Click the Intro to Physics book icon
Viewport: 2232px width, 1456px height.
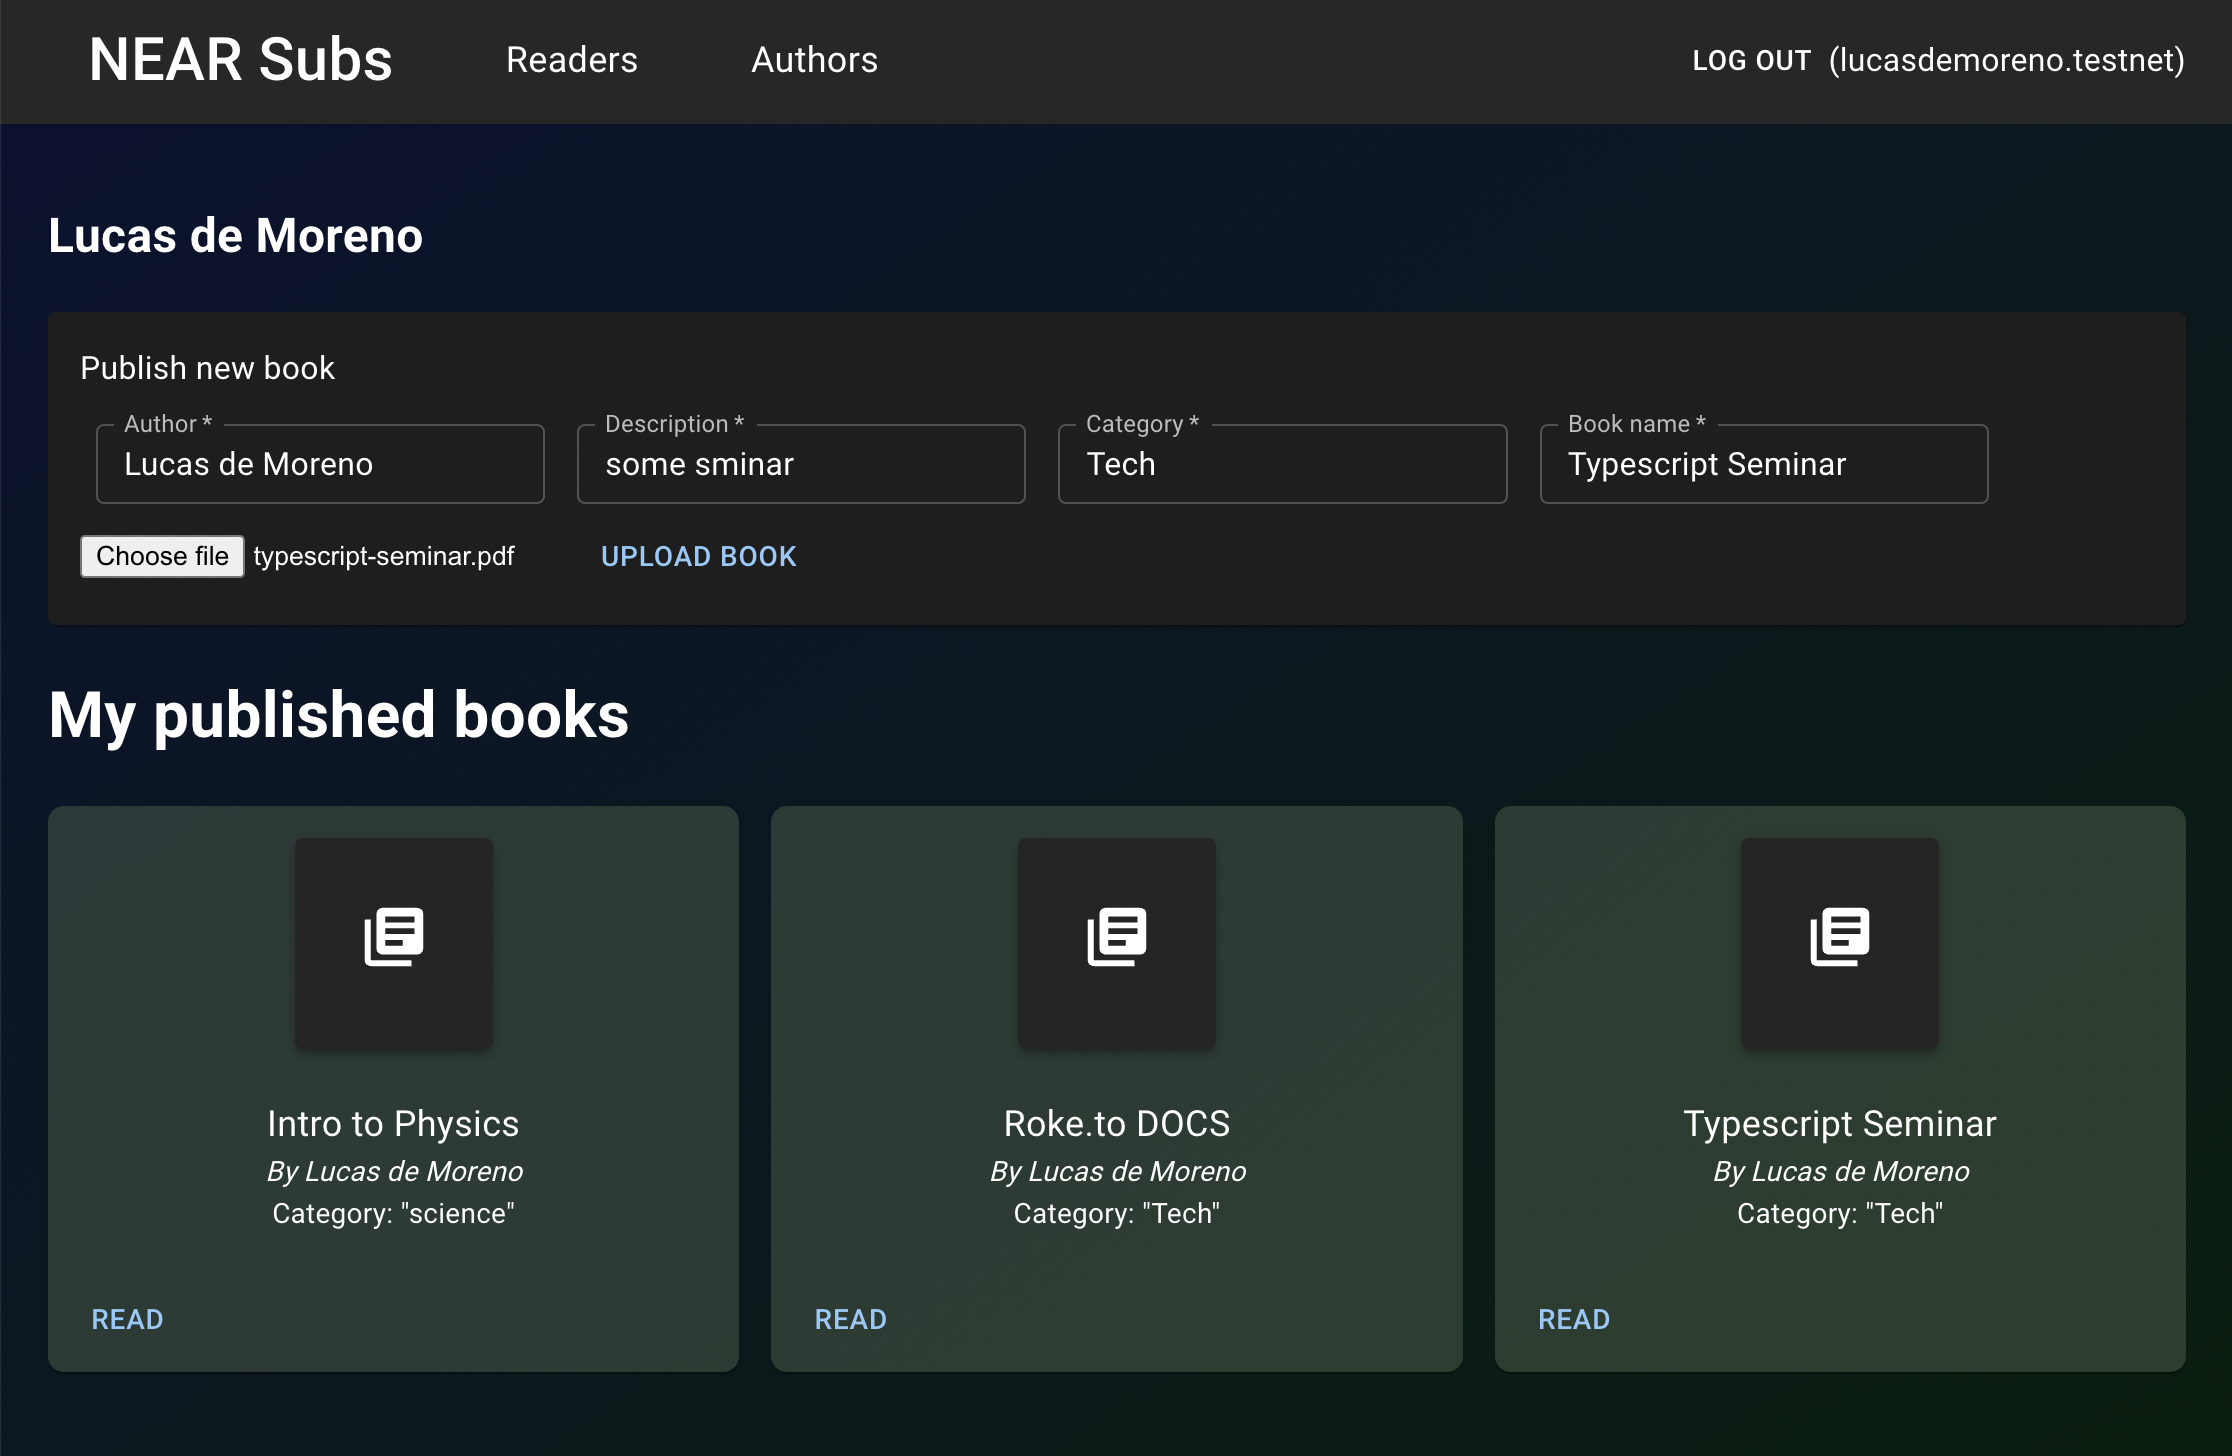pos(393,937)
